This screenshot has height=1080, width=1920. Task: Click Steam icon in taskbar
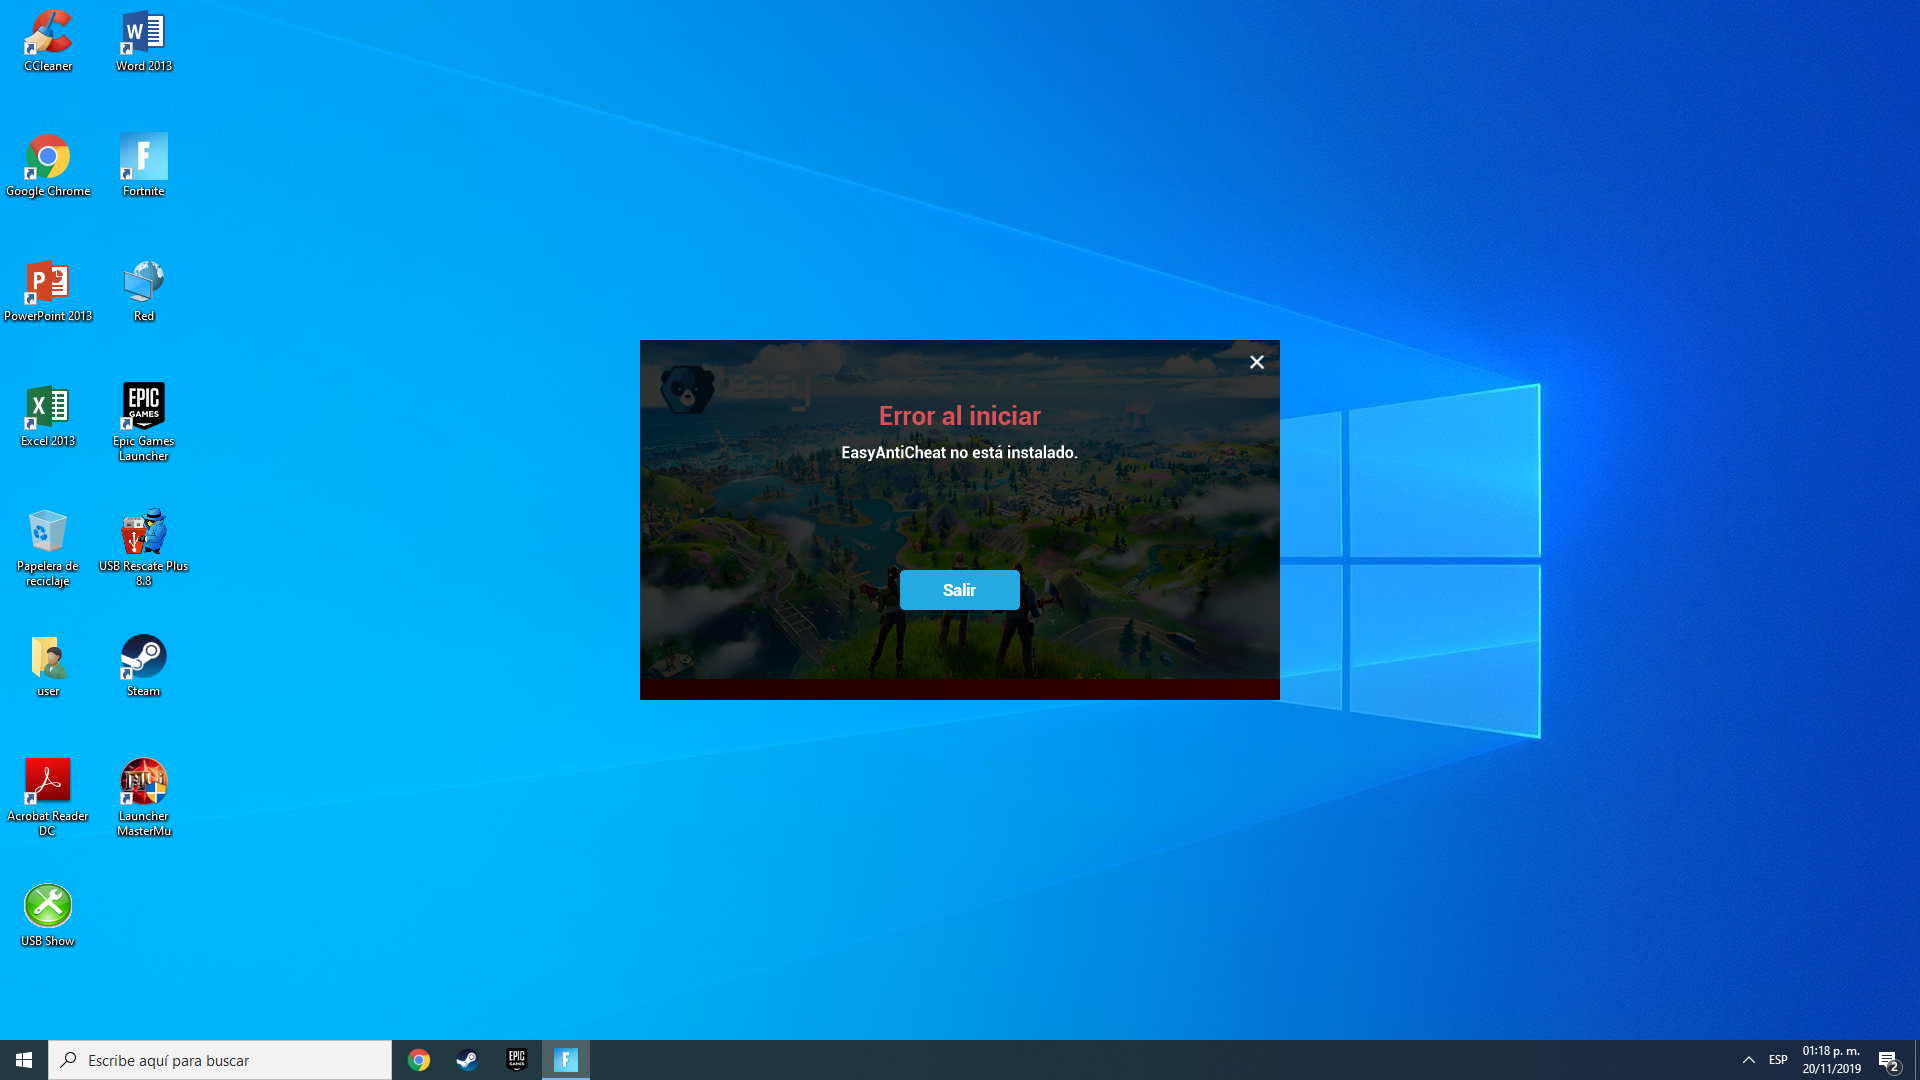coord(467,1059)
